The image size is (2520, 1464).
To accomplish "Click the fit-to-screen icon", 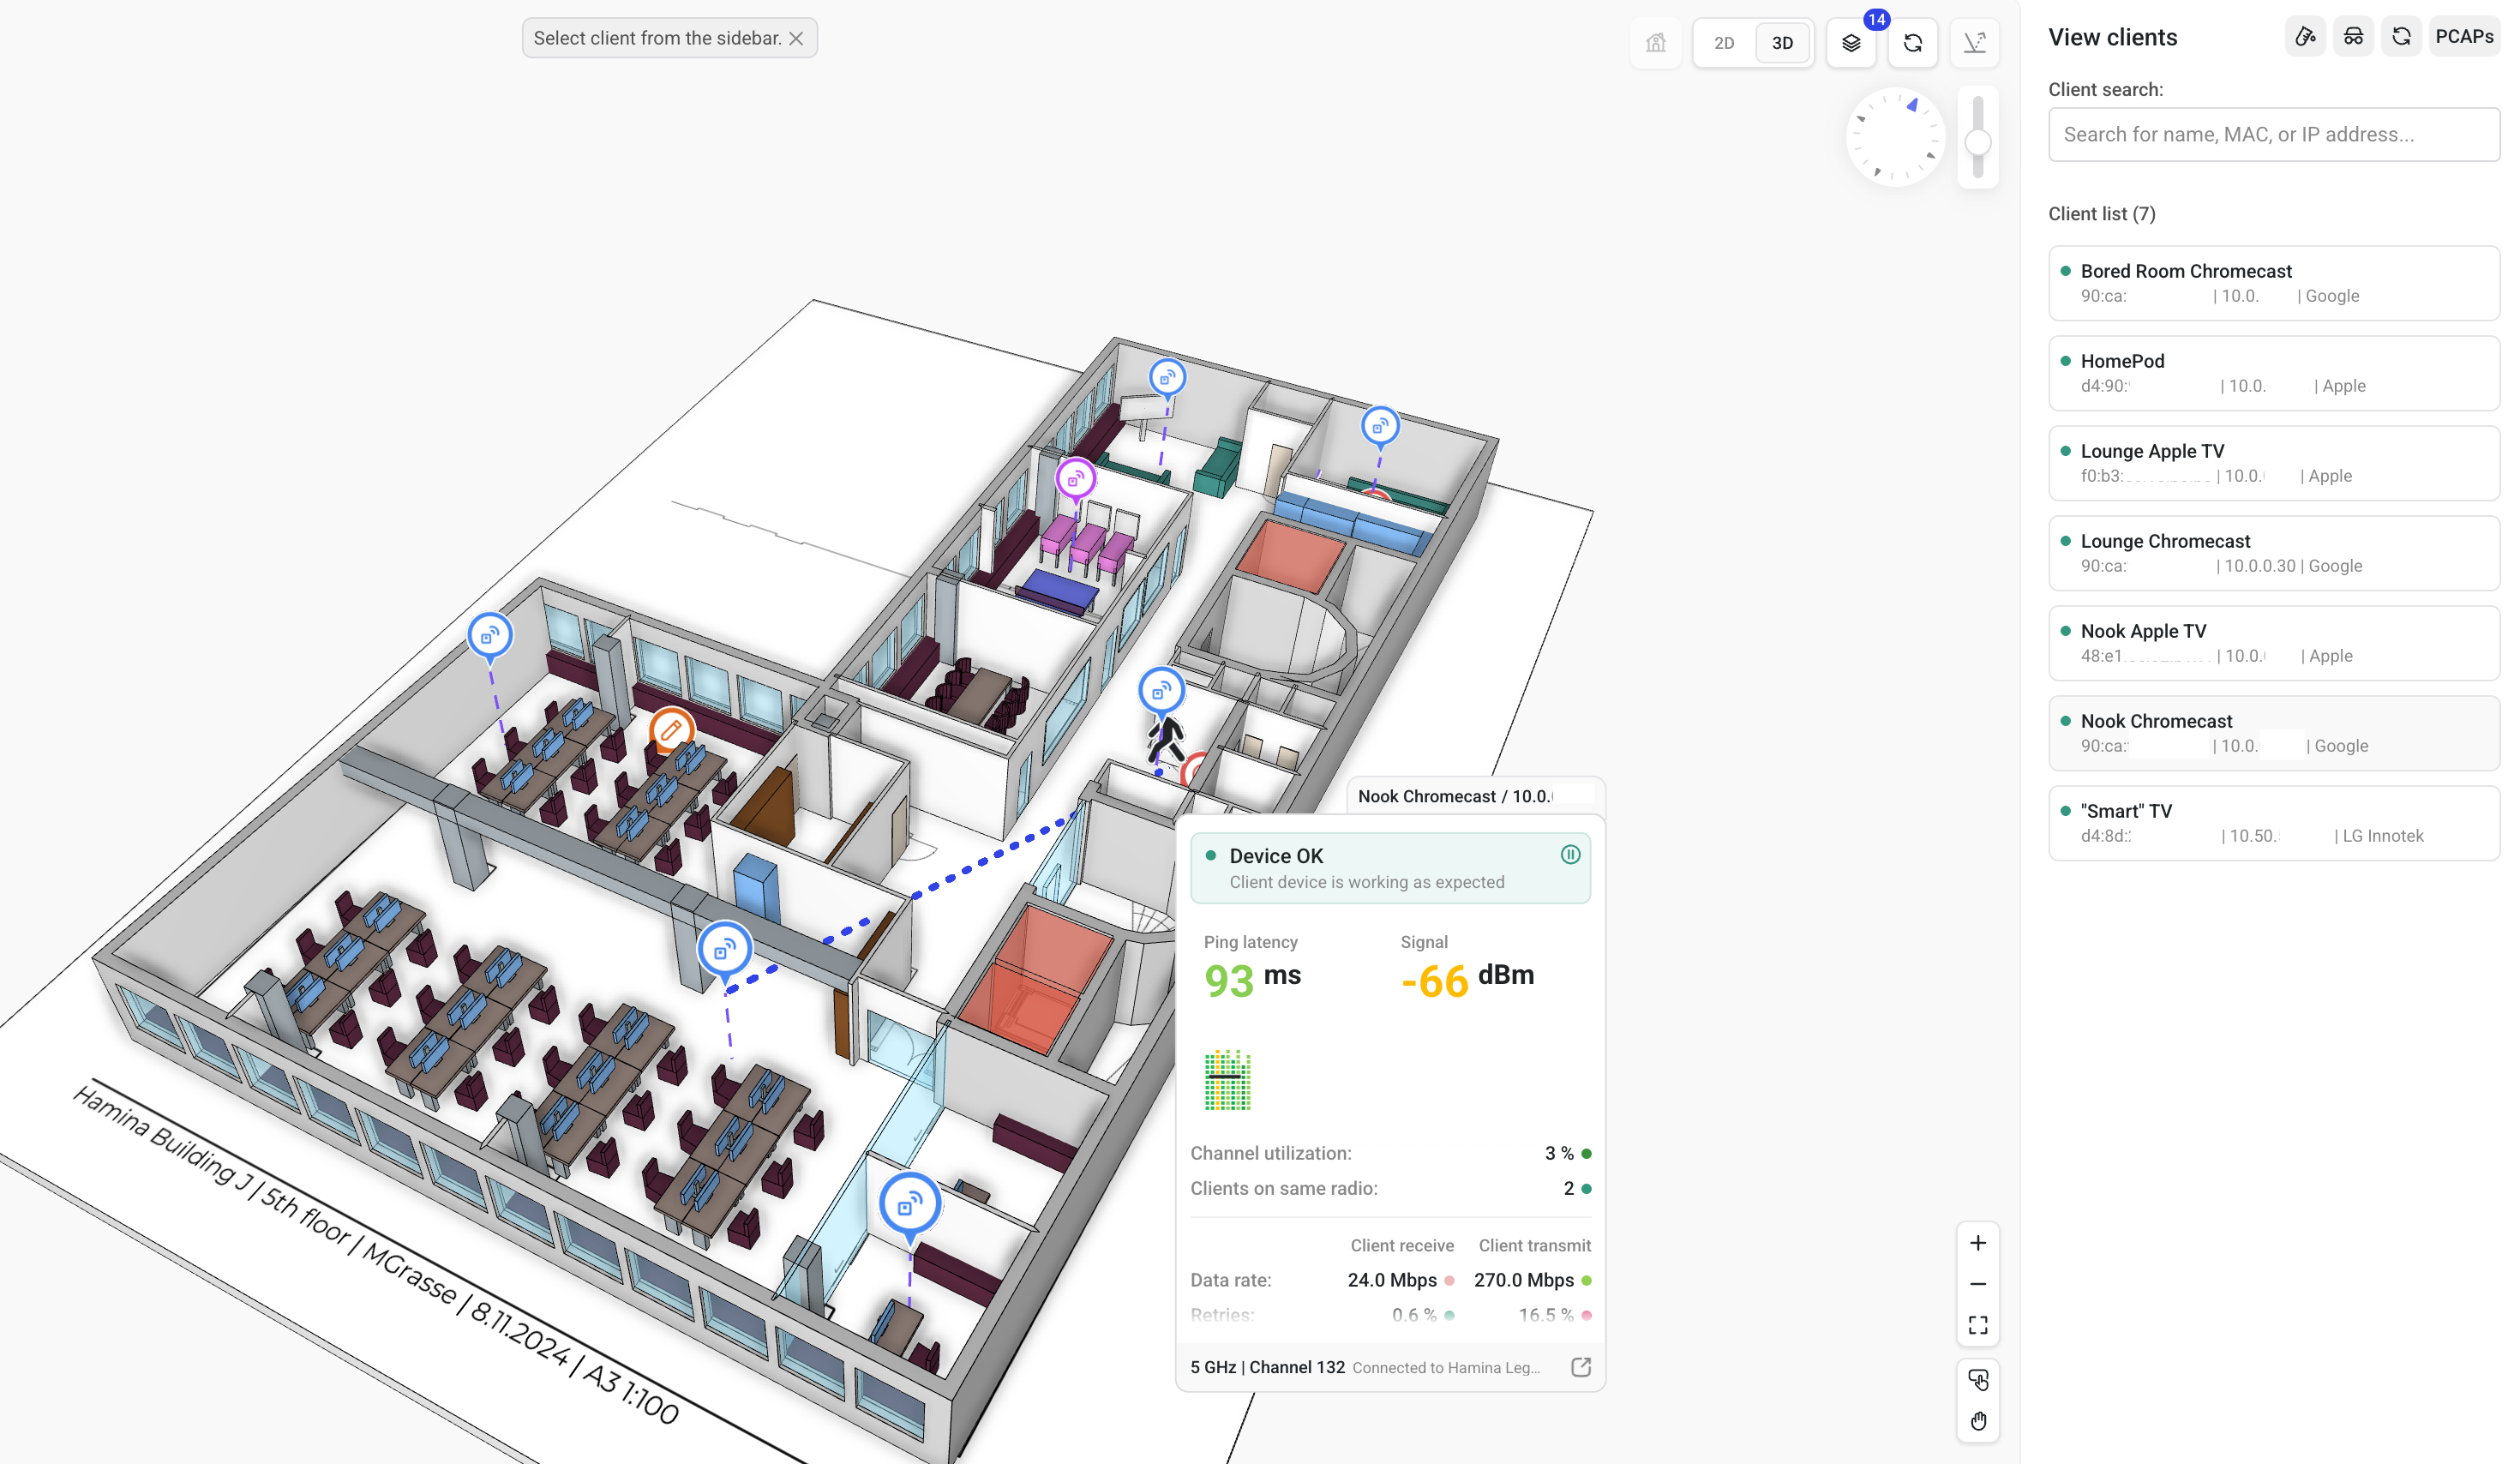I will point(1977,1325).
